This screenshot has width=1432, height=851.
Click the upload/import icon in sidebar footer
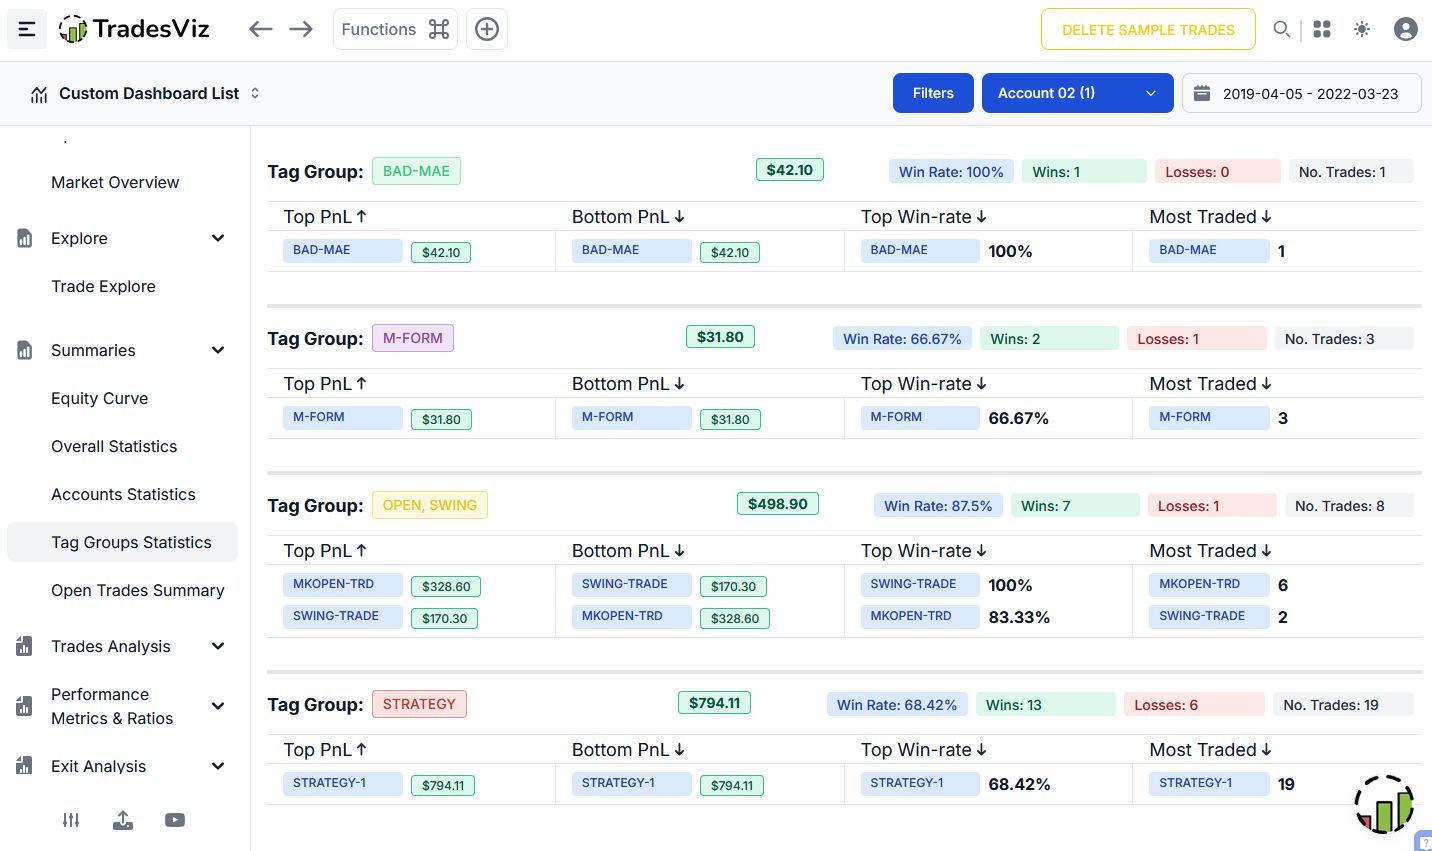(123, 820)
